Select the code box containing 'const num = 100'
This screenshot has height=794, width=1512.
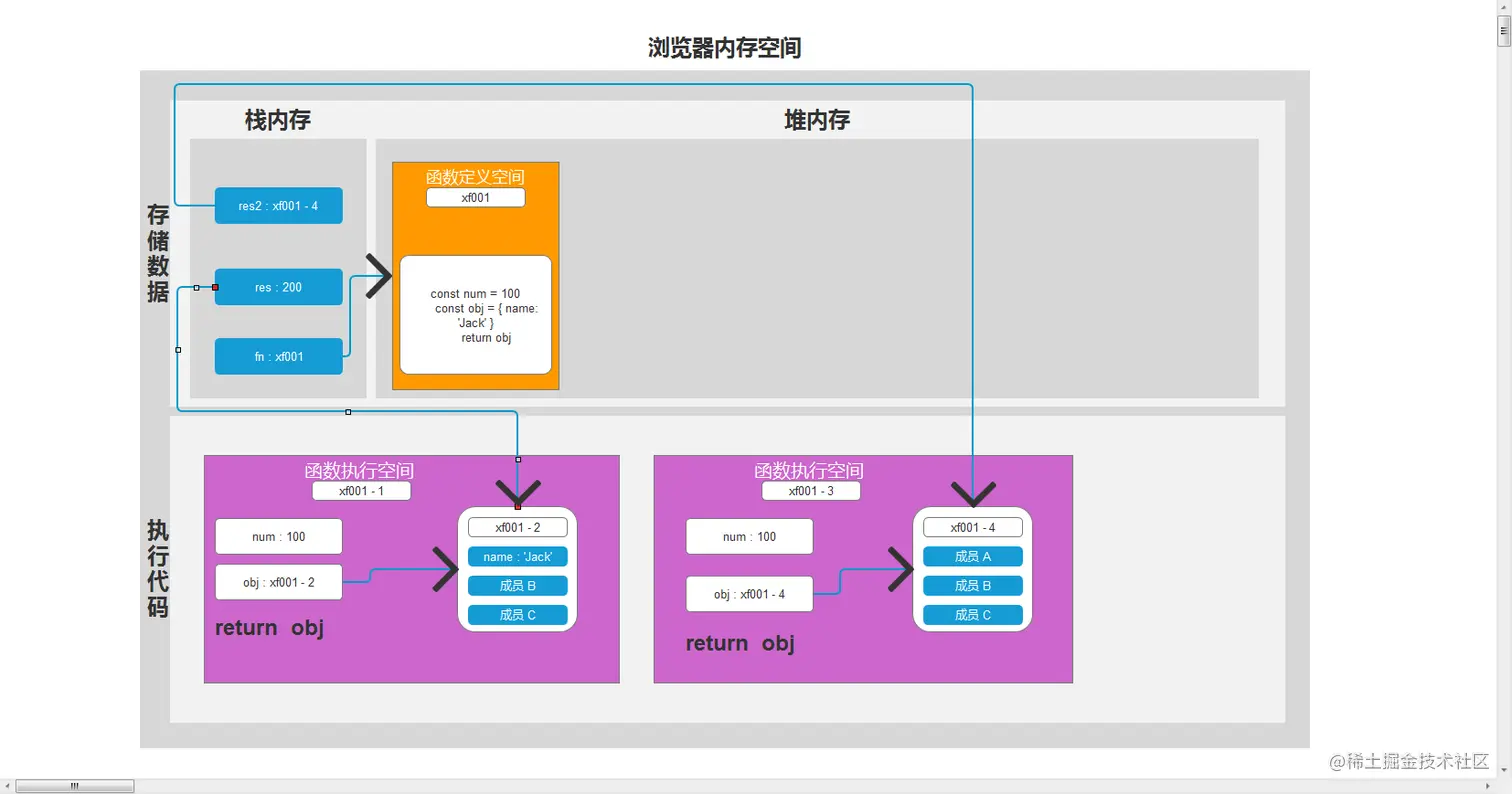[476, 315]
